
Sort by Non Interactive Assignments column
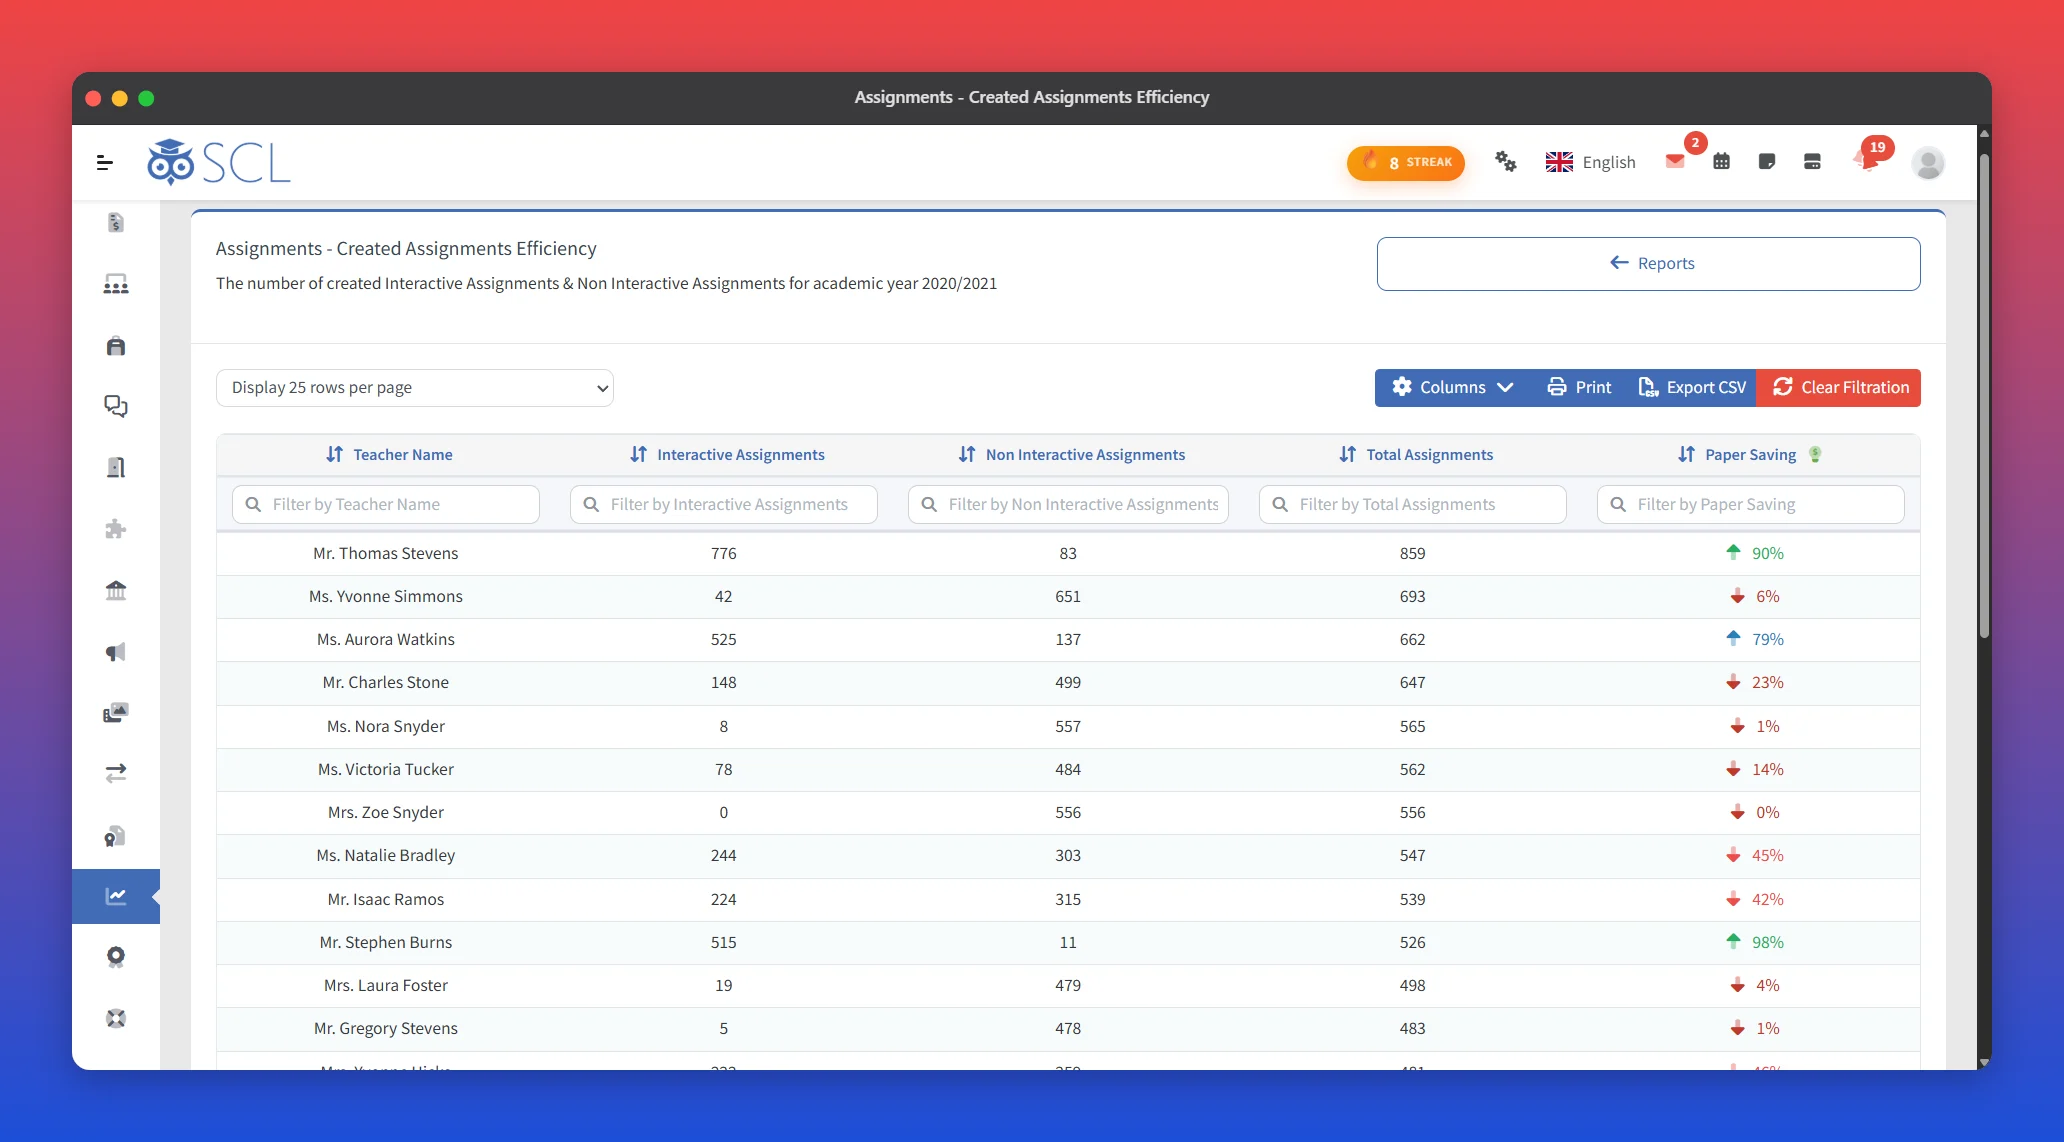tap(1071, 454)
